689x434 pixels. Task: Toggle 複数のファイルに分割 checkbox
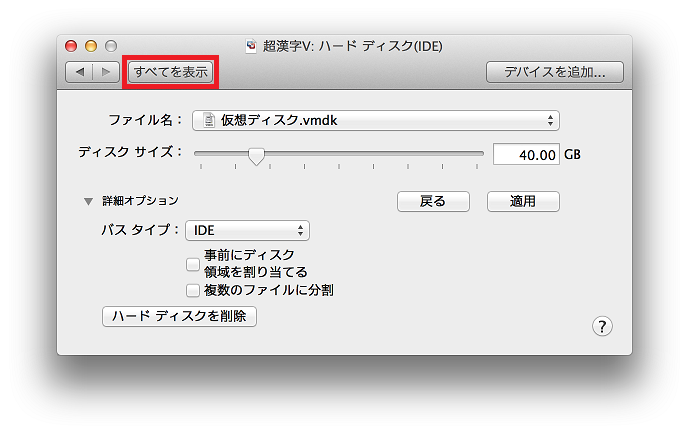(193, 290)
